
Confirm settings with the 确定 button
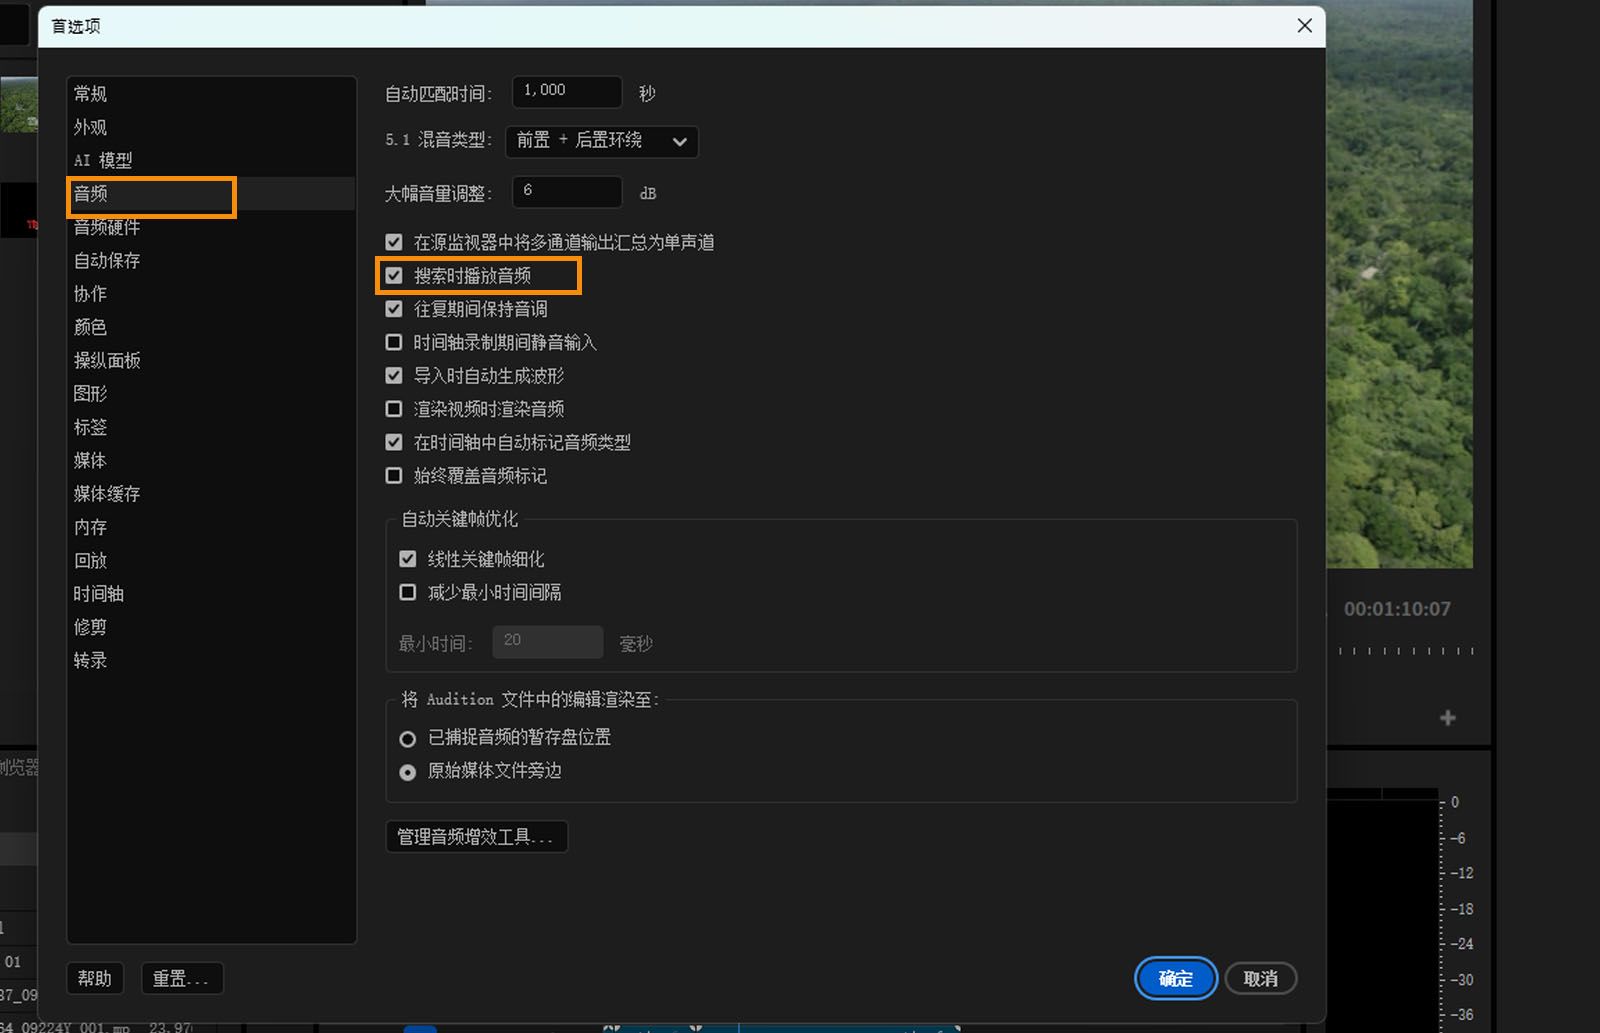1175,978
